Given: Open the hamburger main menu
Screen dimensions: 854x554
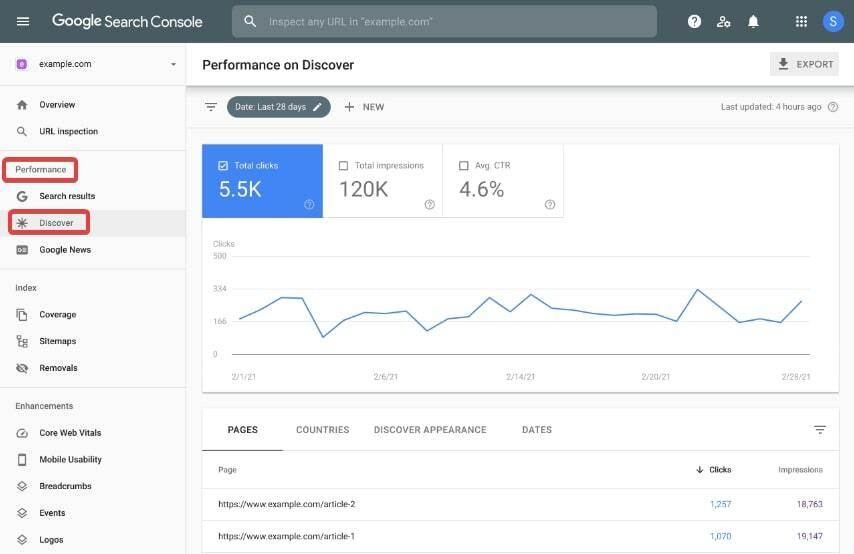Looking at the screenshot, I should (23, 21).
